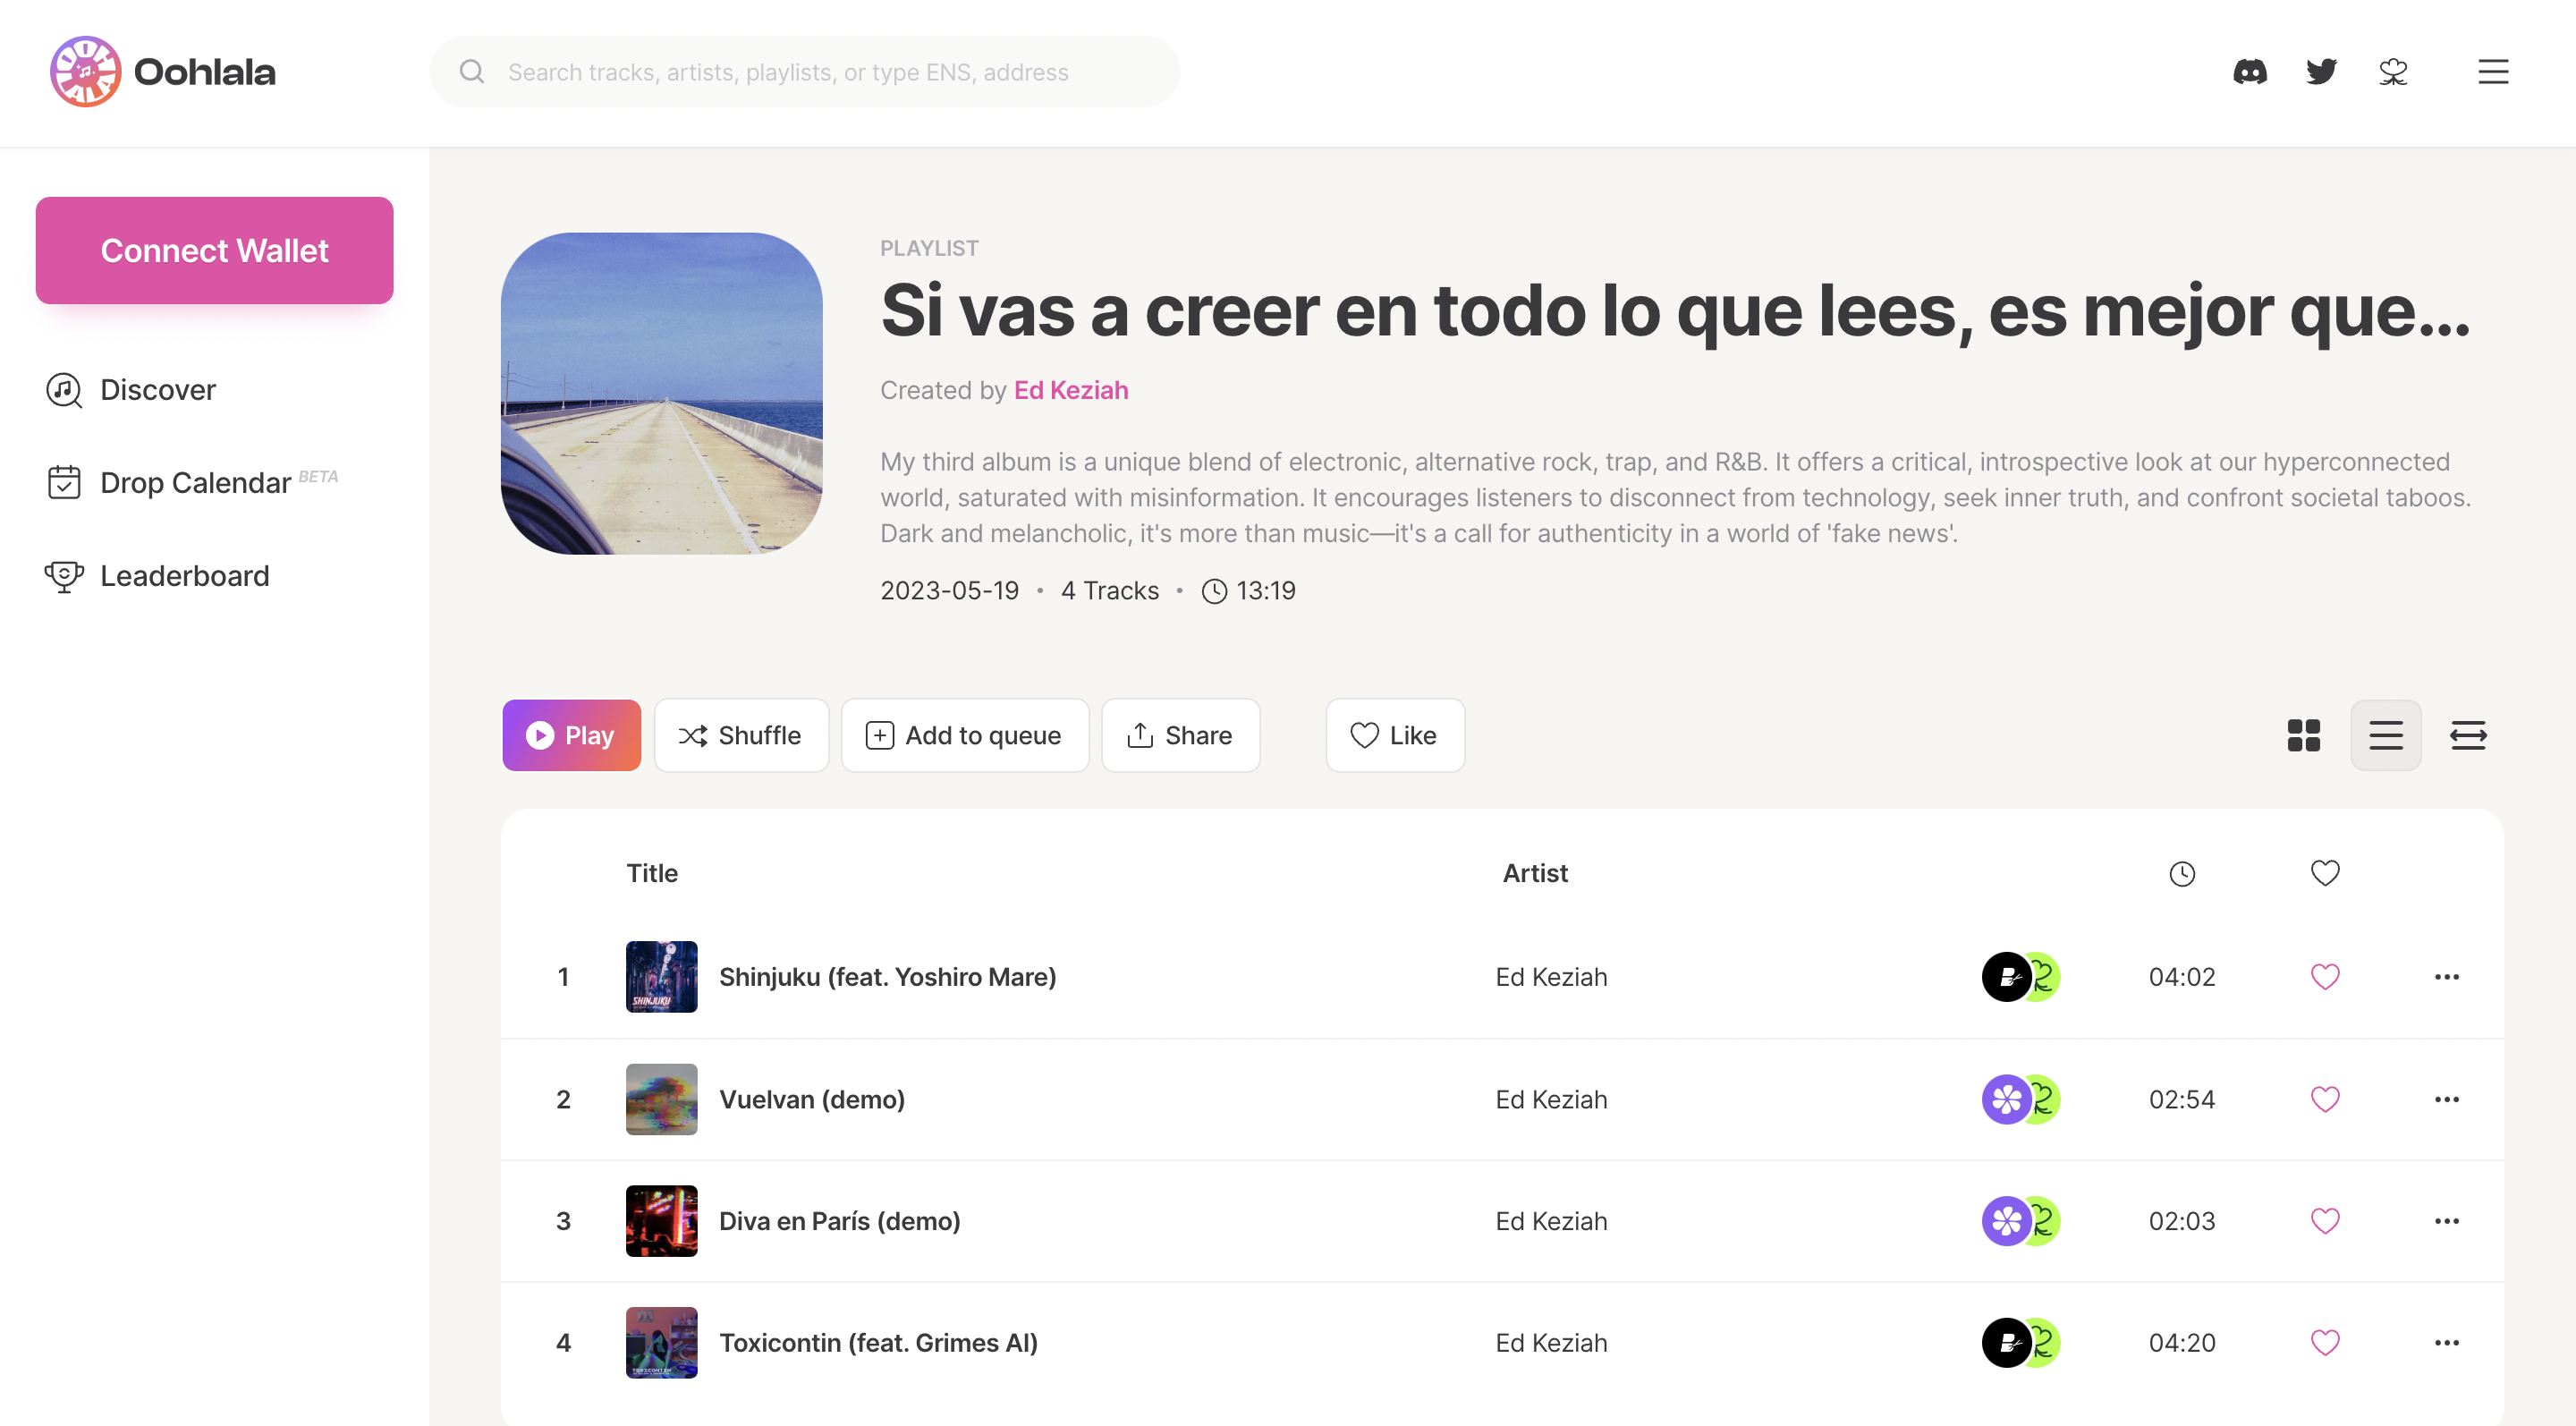This screenshot has height=1426, width=2576.
Task: Open options menu for Shinjuku track
Action: click(x=2447, y=977)
